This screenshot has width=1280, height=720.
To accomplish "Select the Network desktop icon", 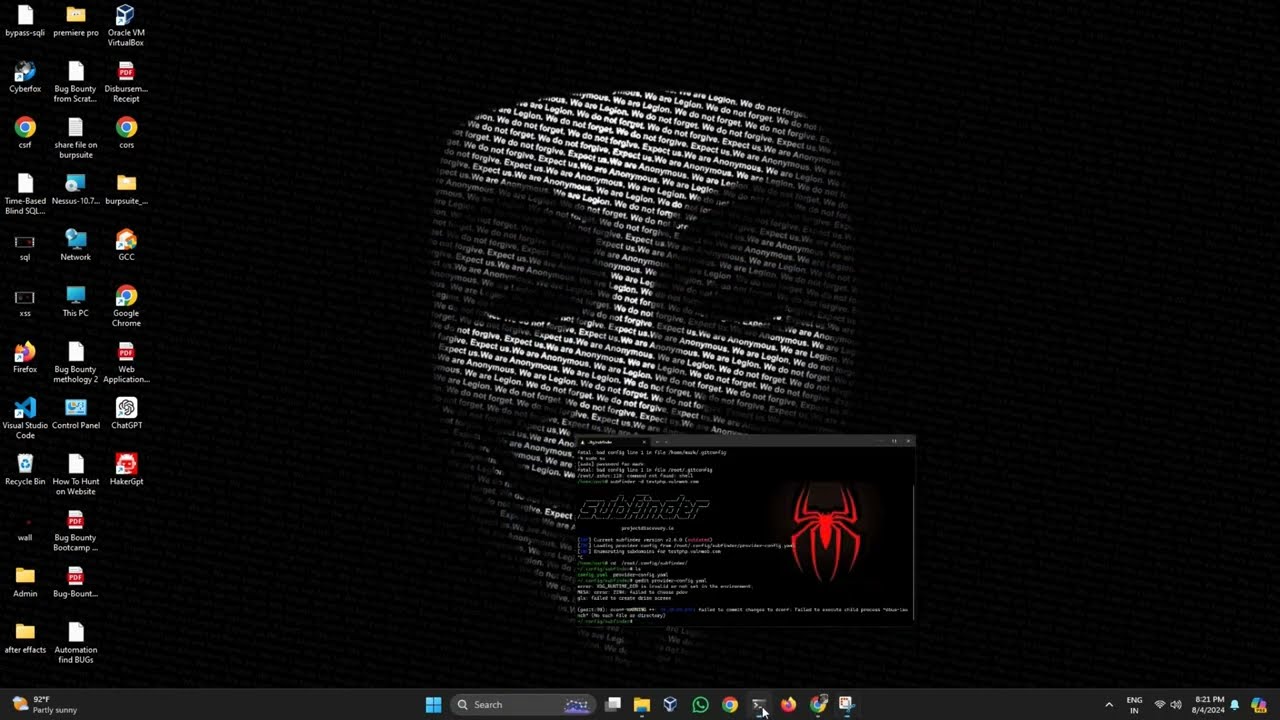I will (x=76, y=246).
